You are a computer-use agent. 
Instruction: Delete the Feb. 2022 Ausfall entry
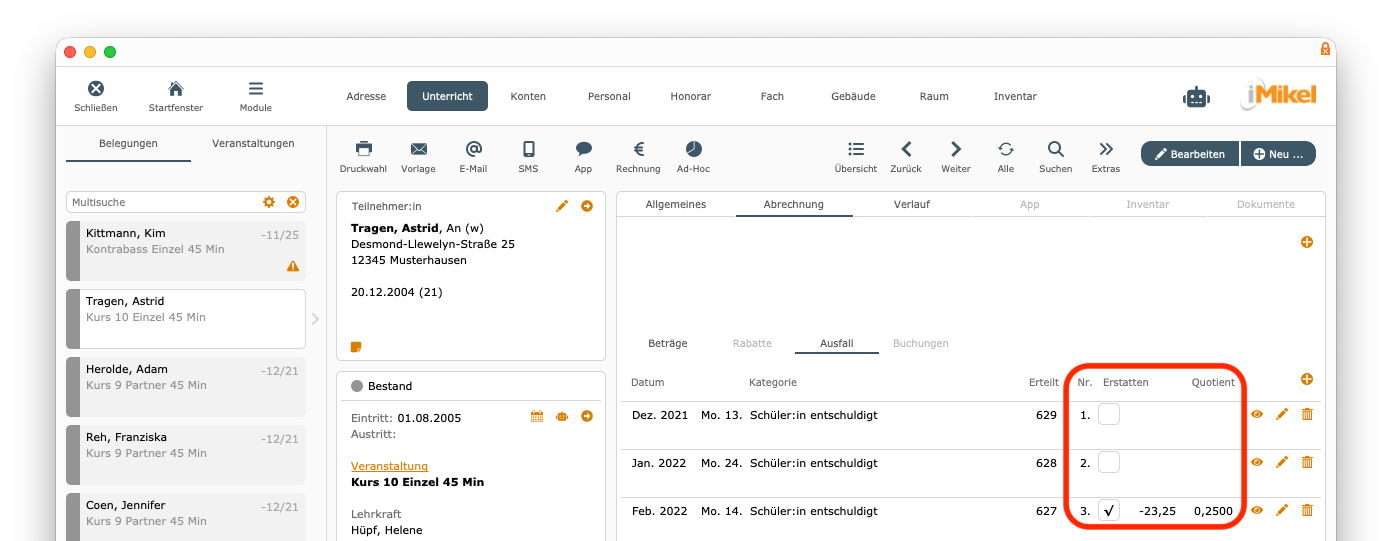(x=1307, y=510)
